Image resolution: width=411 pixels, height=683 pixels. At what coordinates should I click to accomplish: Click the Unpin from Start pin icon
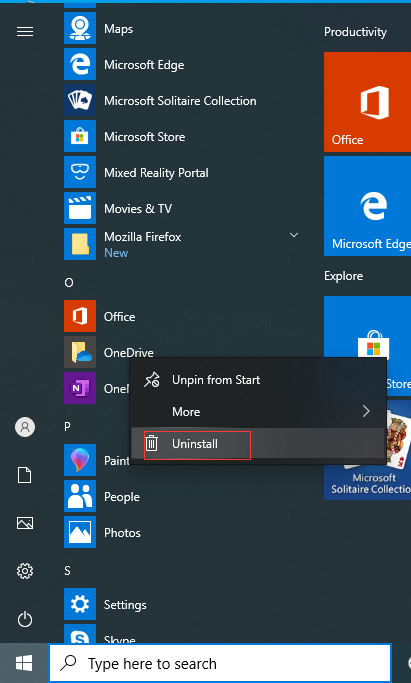(x=152, y=380)
